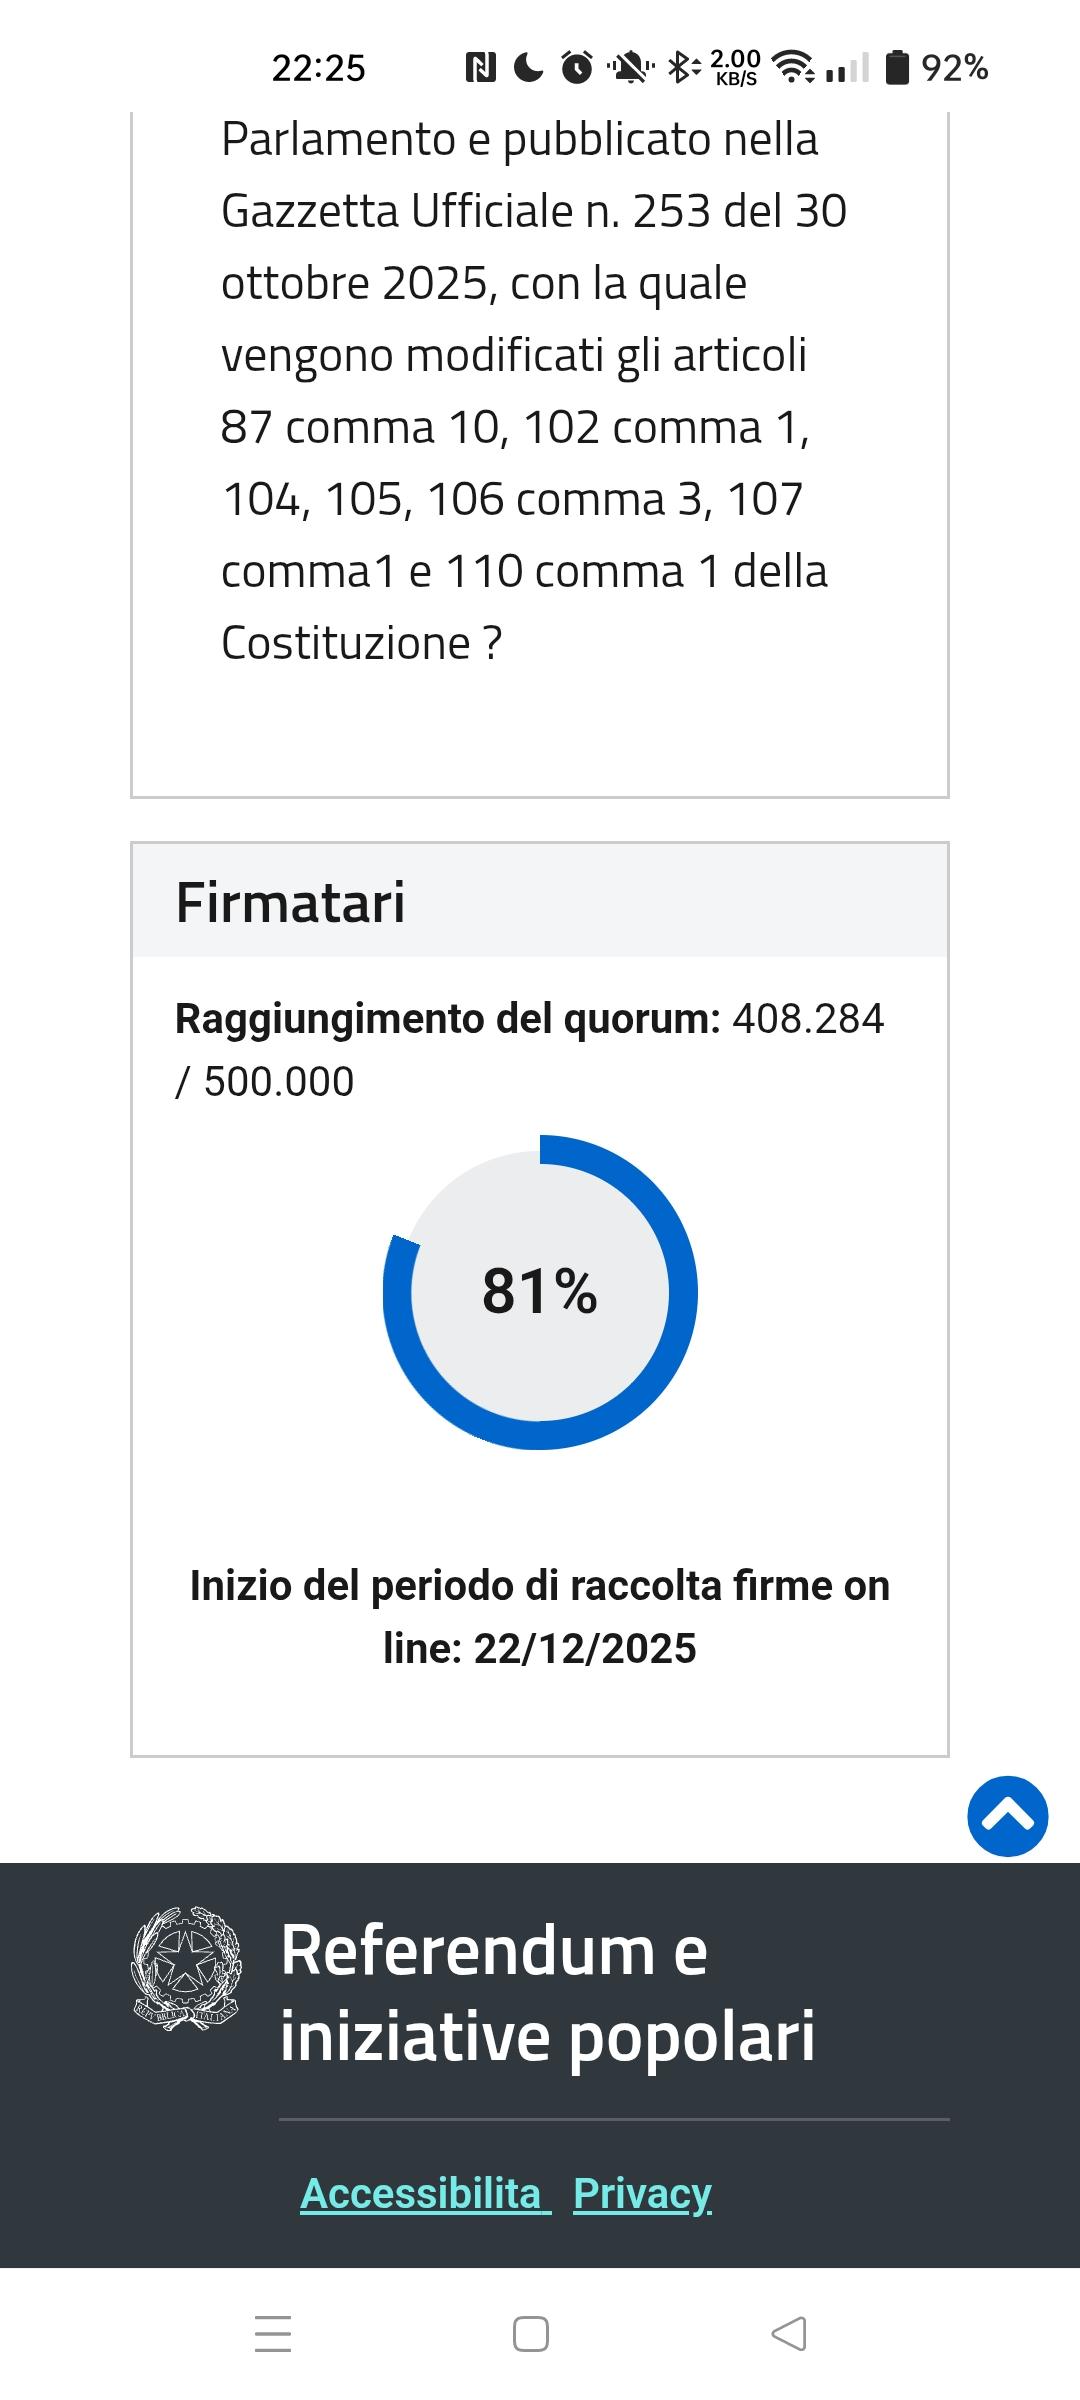The height and width of the screenshot is (2400, 1080).
Task: Open recent apps with three-line icon
Action: click(x=273, y=2334)
